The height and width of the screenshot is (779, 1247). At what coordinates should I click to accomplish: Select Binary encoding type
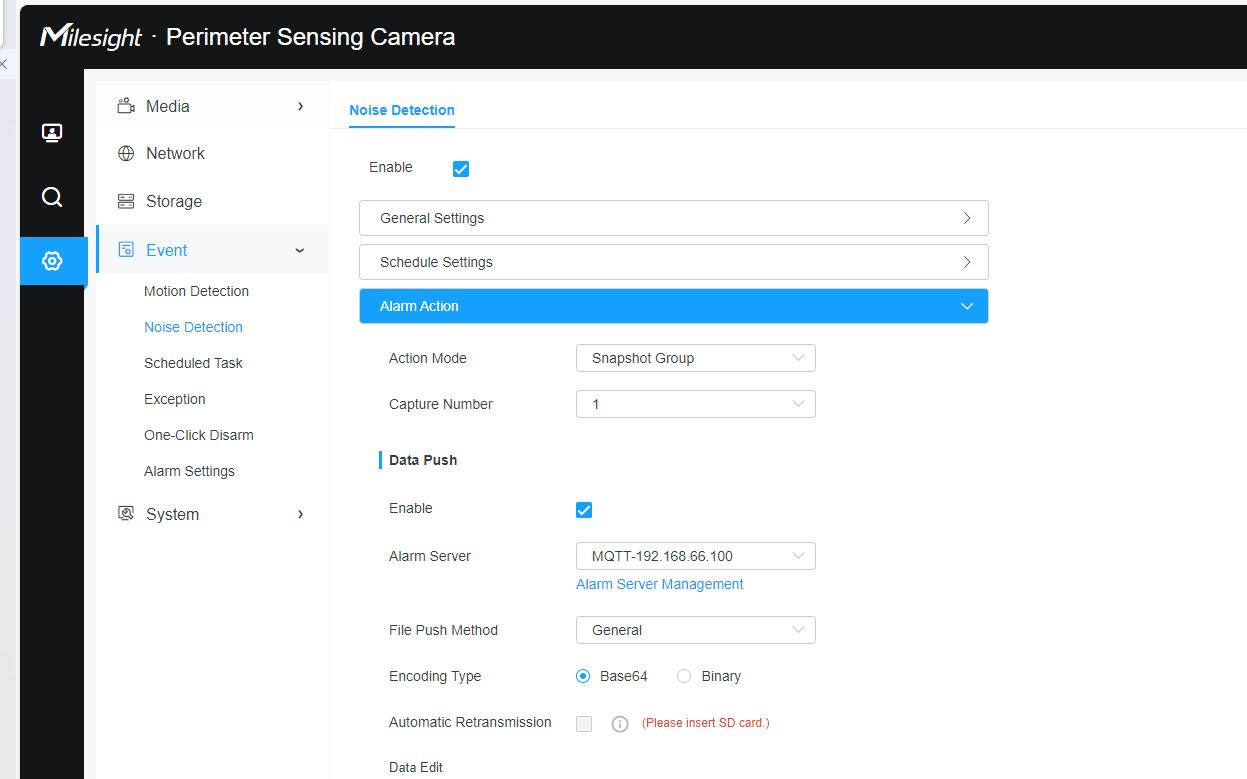[x=684, y=676]
